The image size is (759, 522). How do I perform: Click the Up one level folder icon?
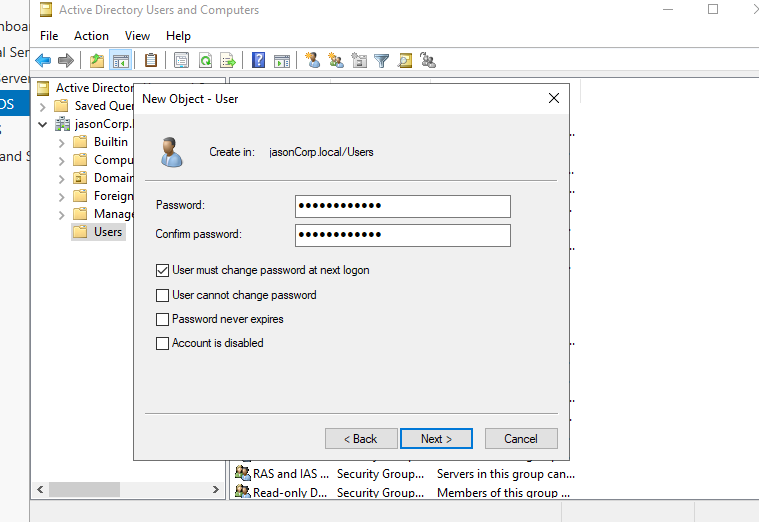coord(97,61)
